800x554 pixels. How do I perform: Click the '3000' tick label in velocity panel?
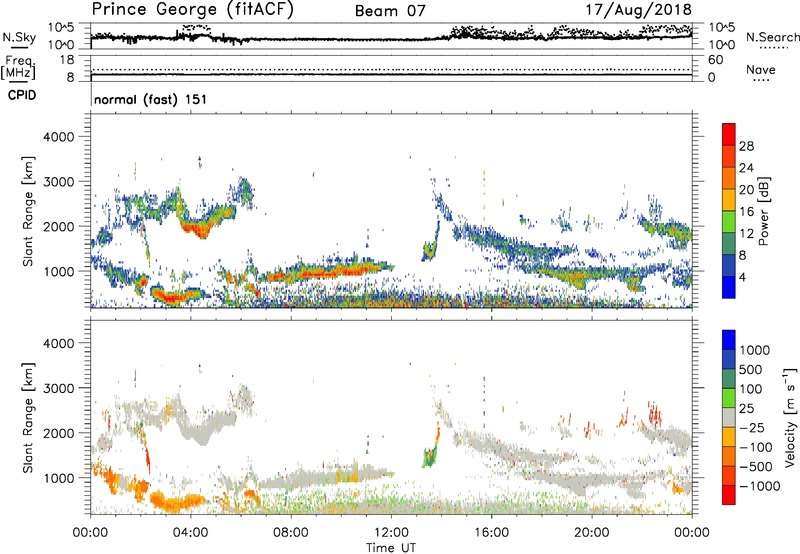(59, 388)
